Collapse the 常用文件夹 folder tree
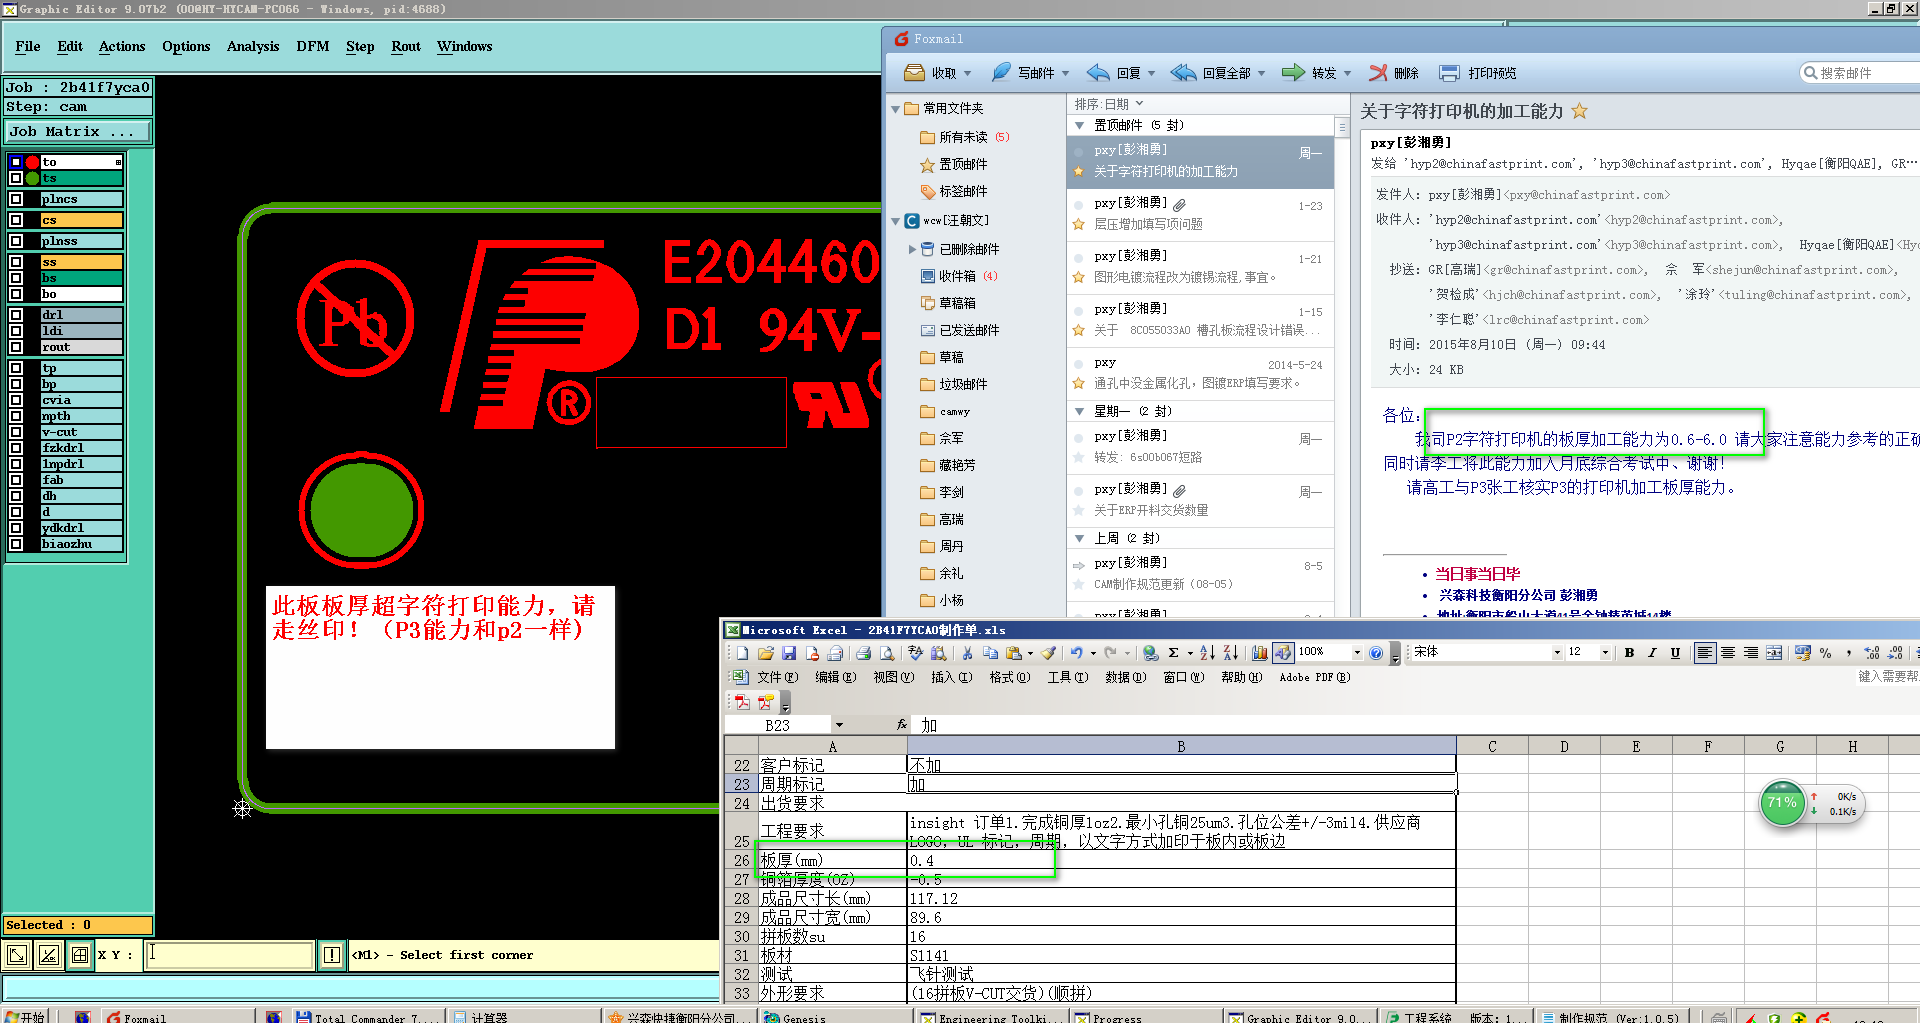 895,109
